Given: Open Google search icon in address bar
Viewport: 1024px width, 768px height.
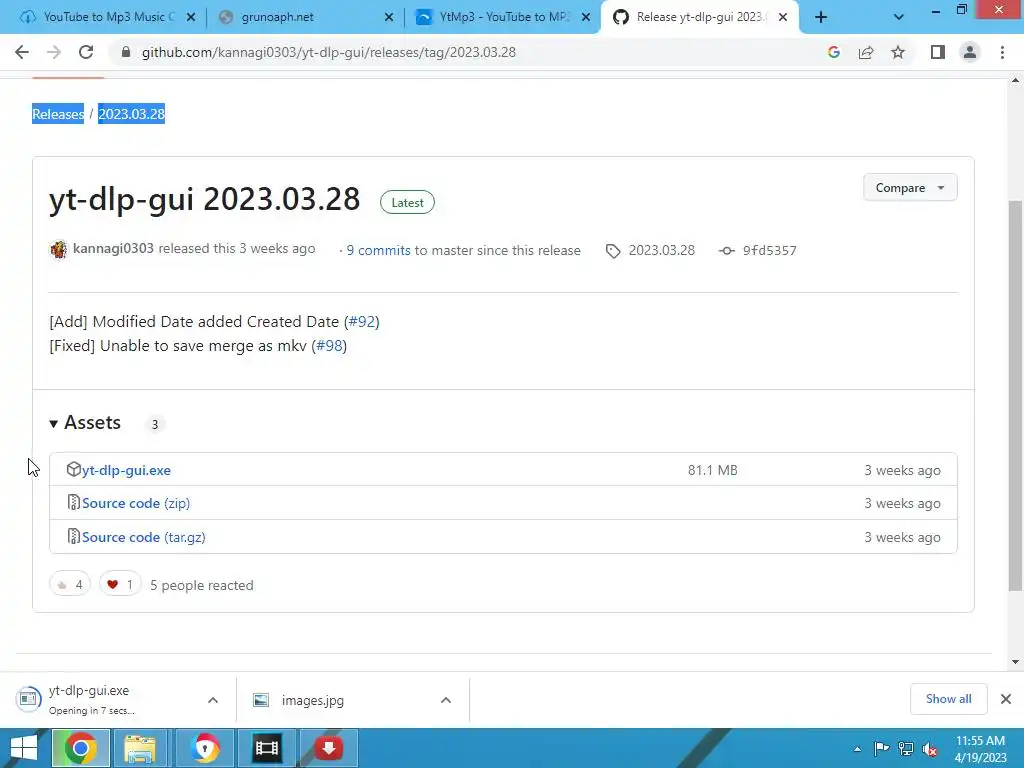Looking at the screenshot, I should pyautogui.click(x=833, y=52).
